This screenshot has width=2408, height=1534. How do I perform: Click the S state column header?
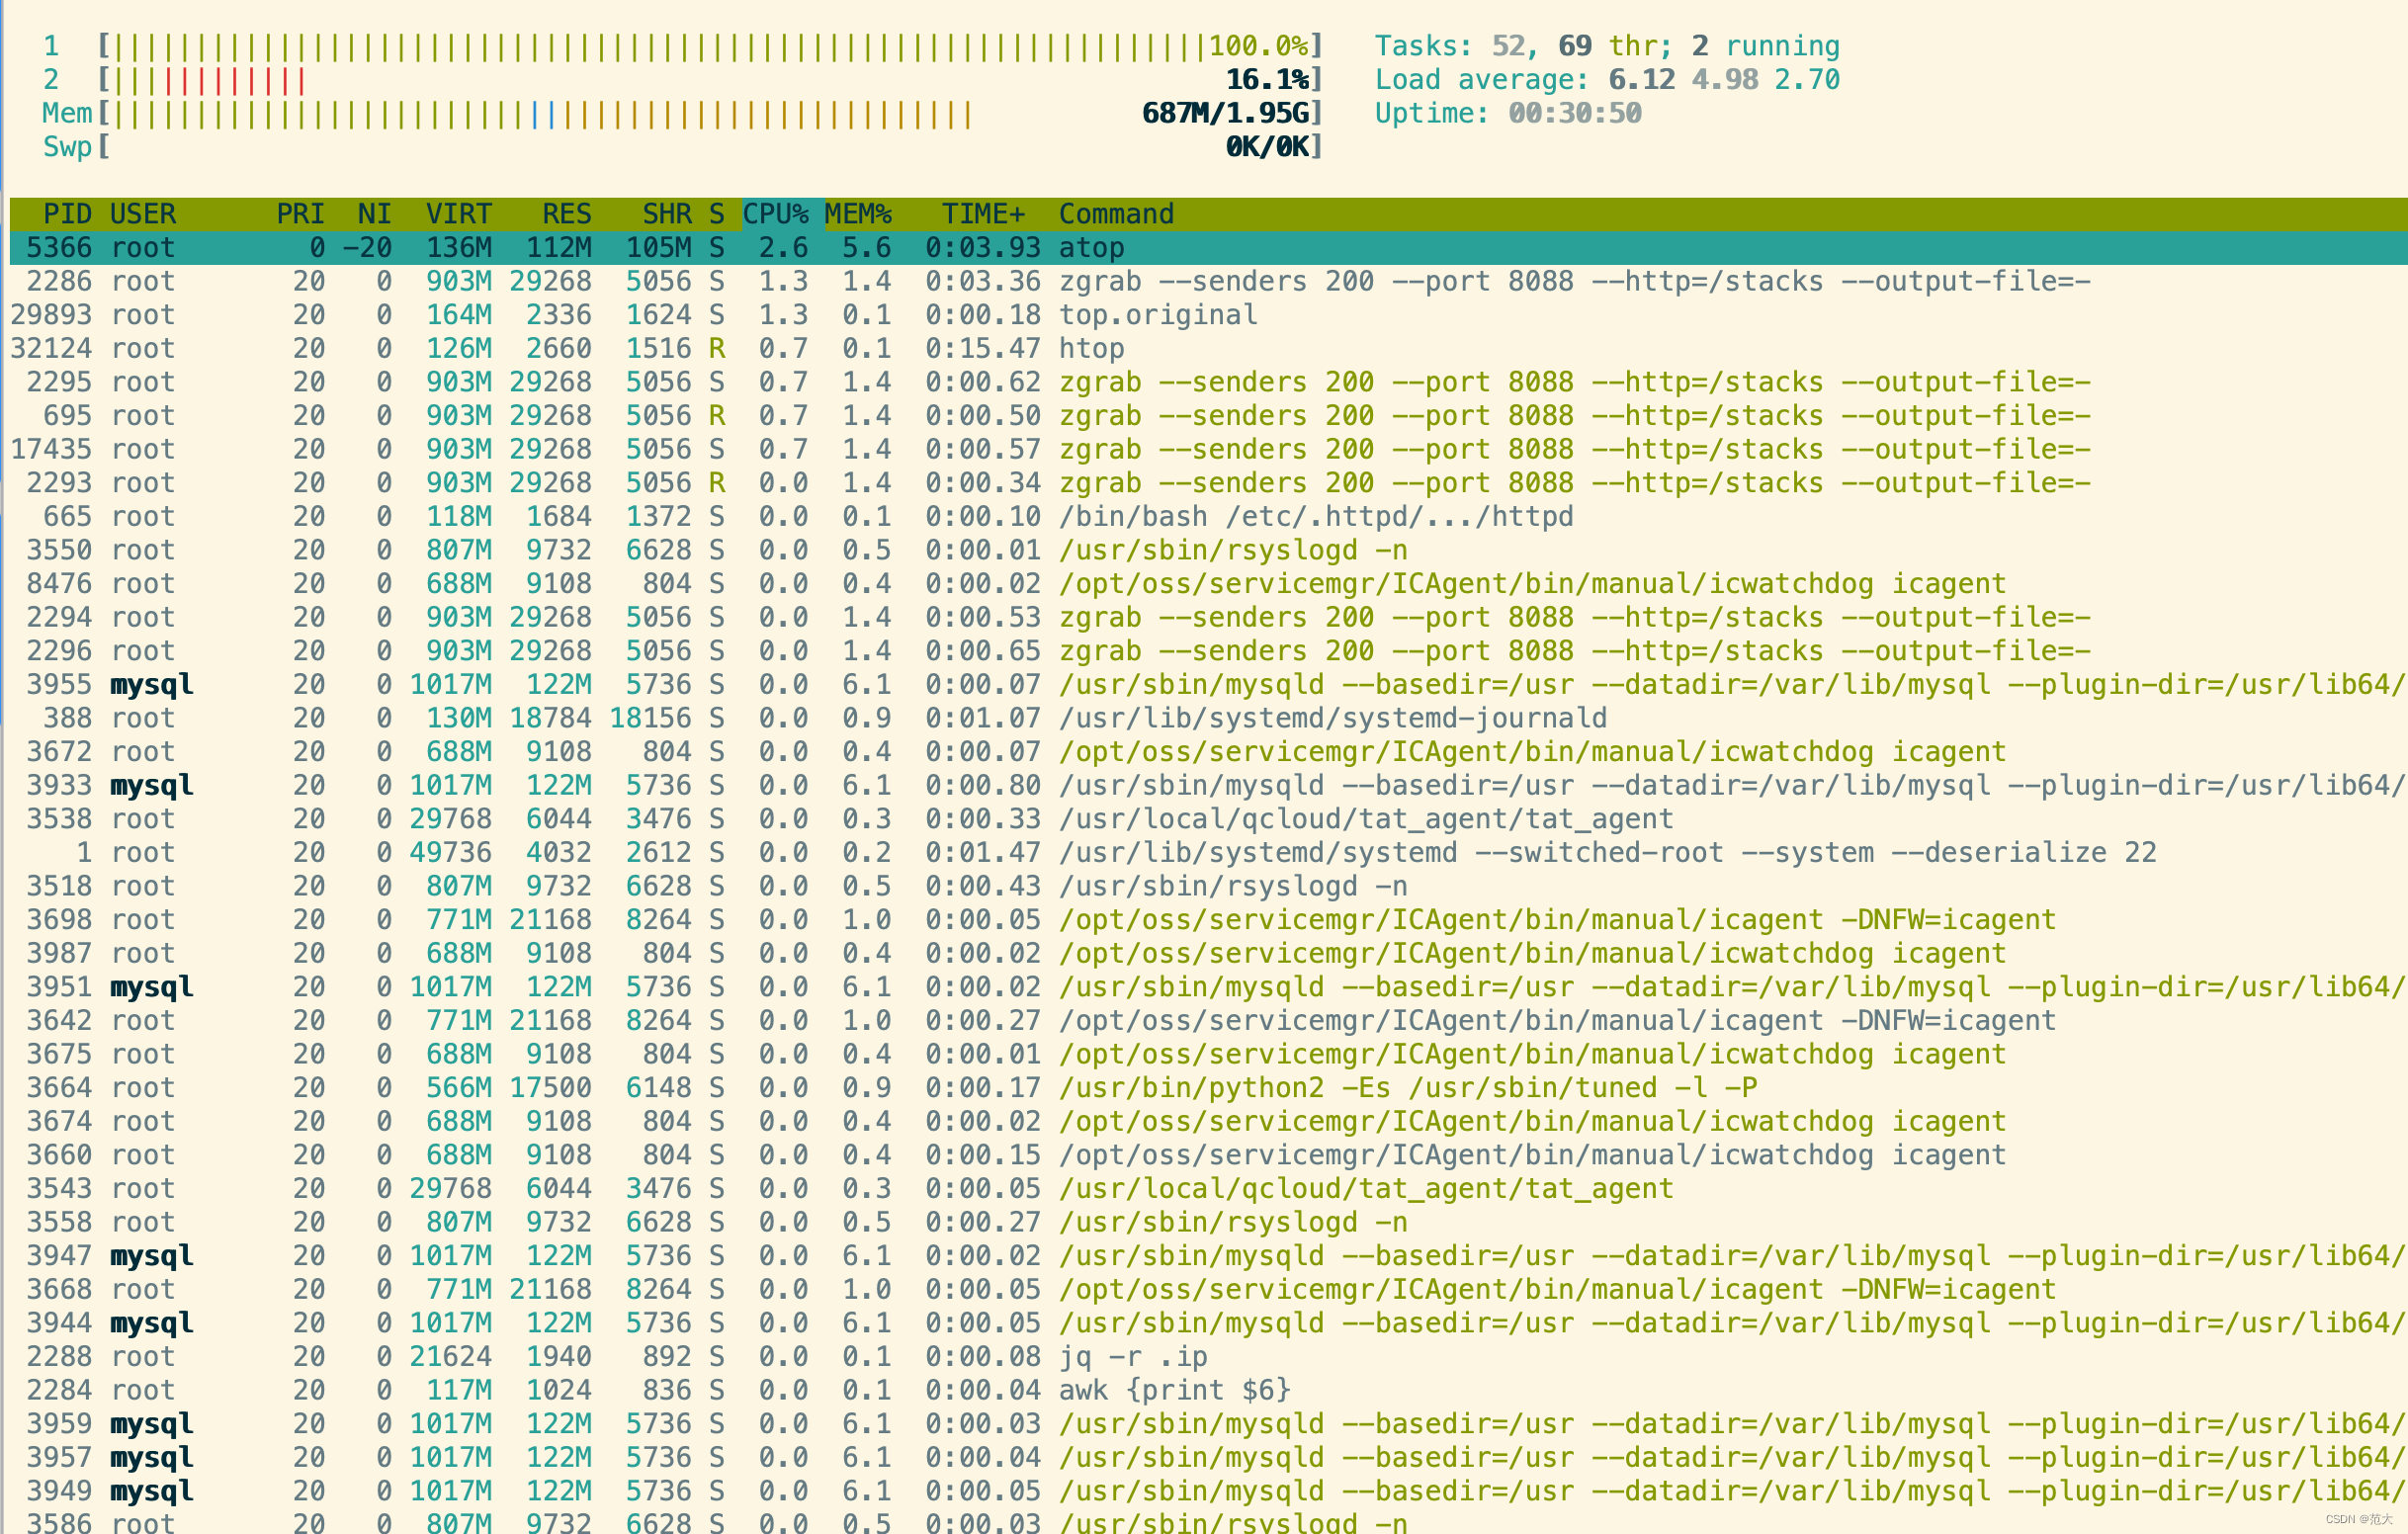tap(717, 214)
